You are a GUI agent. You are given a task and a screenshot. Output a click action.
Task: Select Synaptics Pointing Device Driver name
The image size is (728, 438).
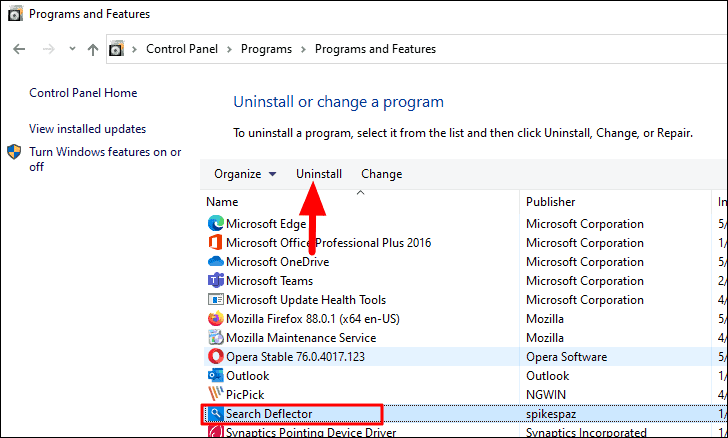tap(311, 432)
